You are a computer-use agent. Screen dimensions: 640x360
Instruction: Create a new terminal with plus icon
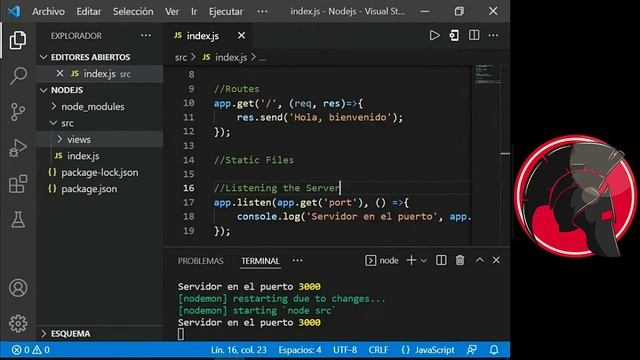click(411, 260)
